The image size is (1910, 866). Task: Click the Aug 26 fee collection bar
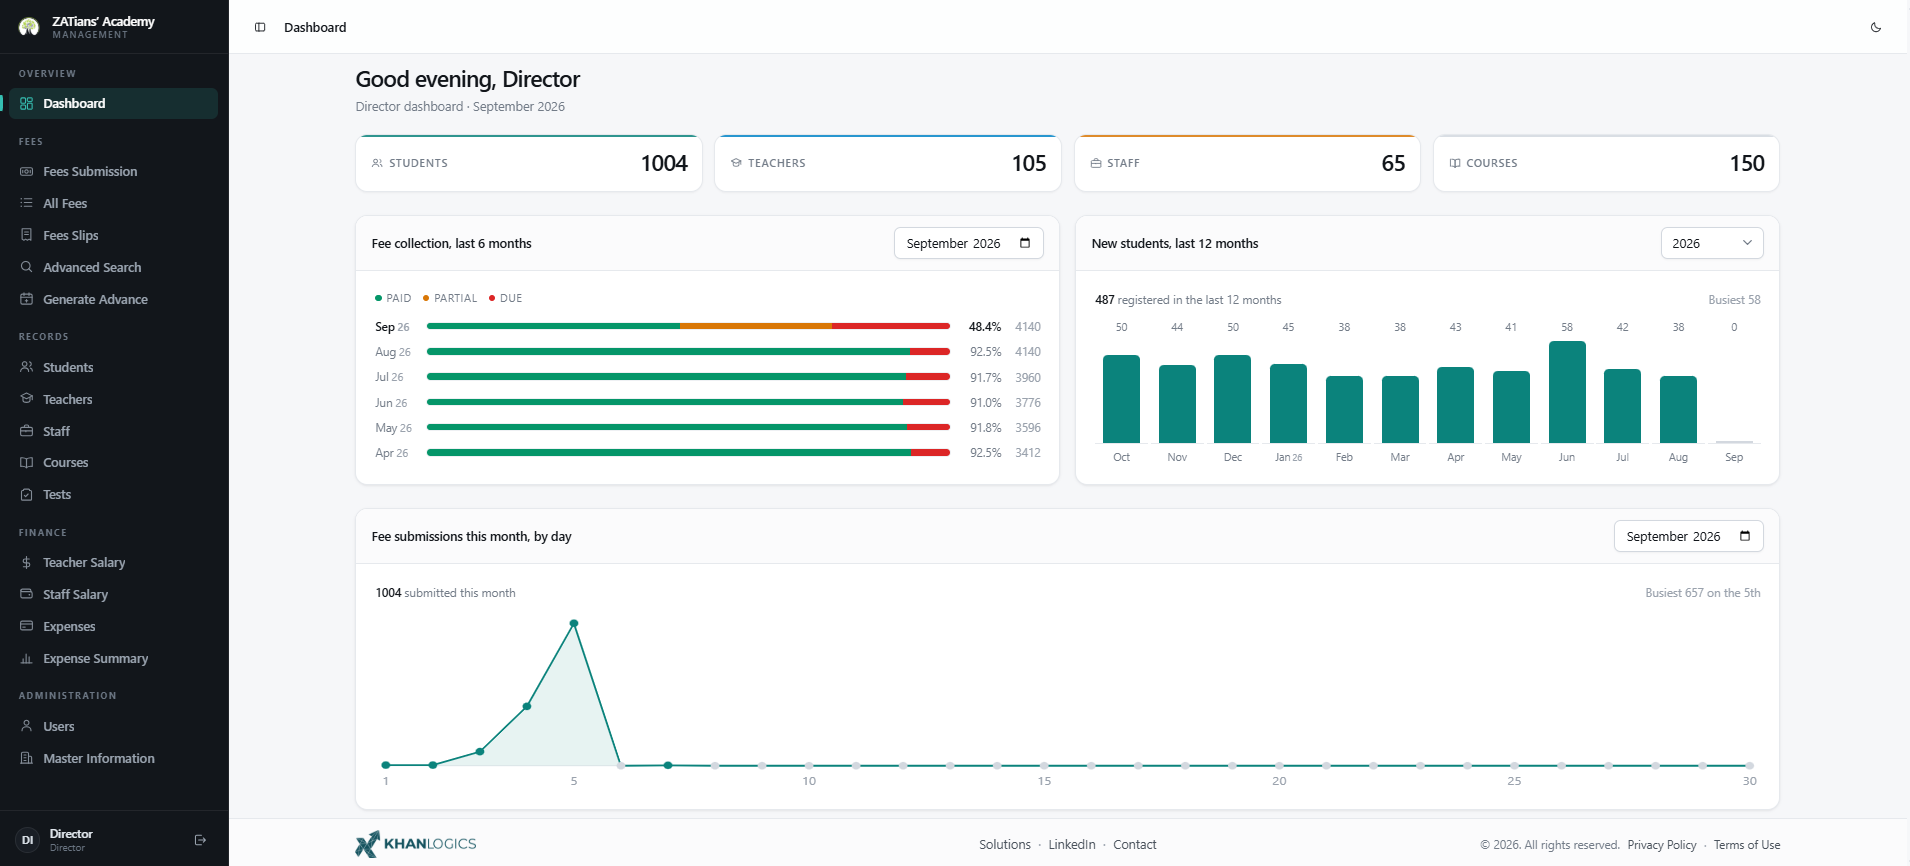(x=688, y=352)
